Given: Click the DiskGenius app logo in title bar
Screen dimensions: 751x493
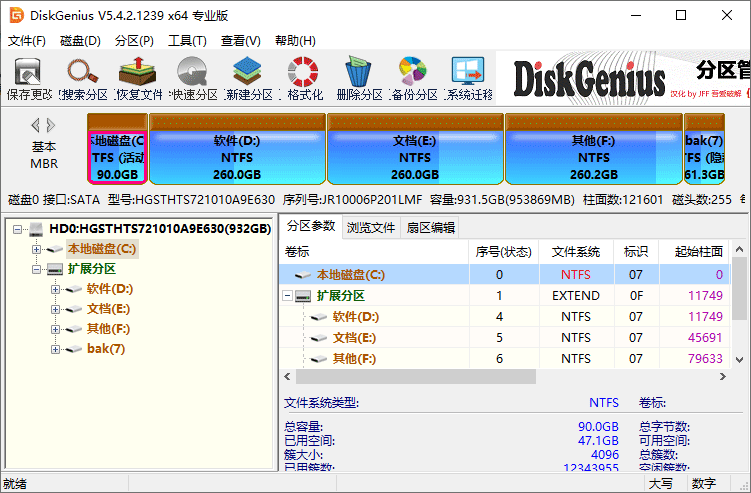Looking at the screenshot, I should 16,15.
